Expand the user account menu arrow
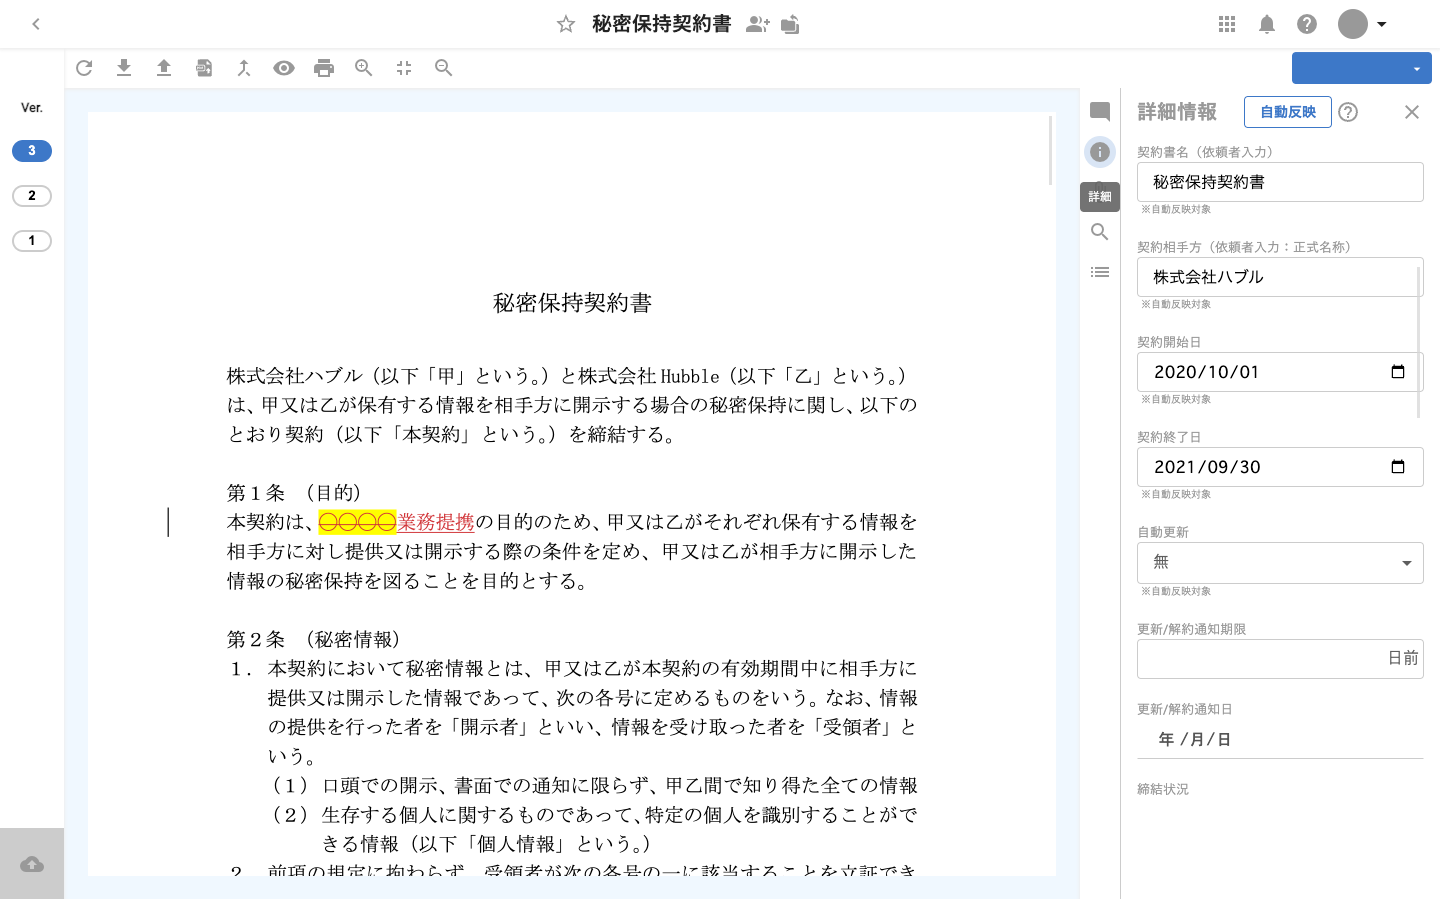This screenshot has width=1440, height=899. 1382,24
